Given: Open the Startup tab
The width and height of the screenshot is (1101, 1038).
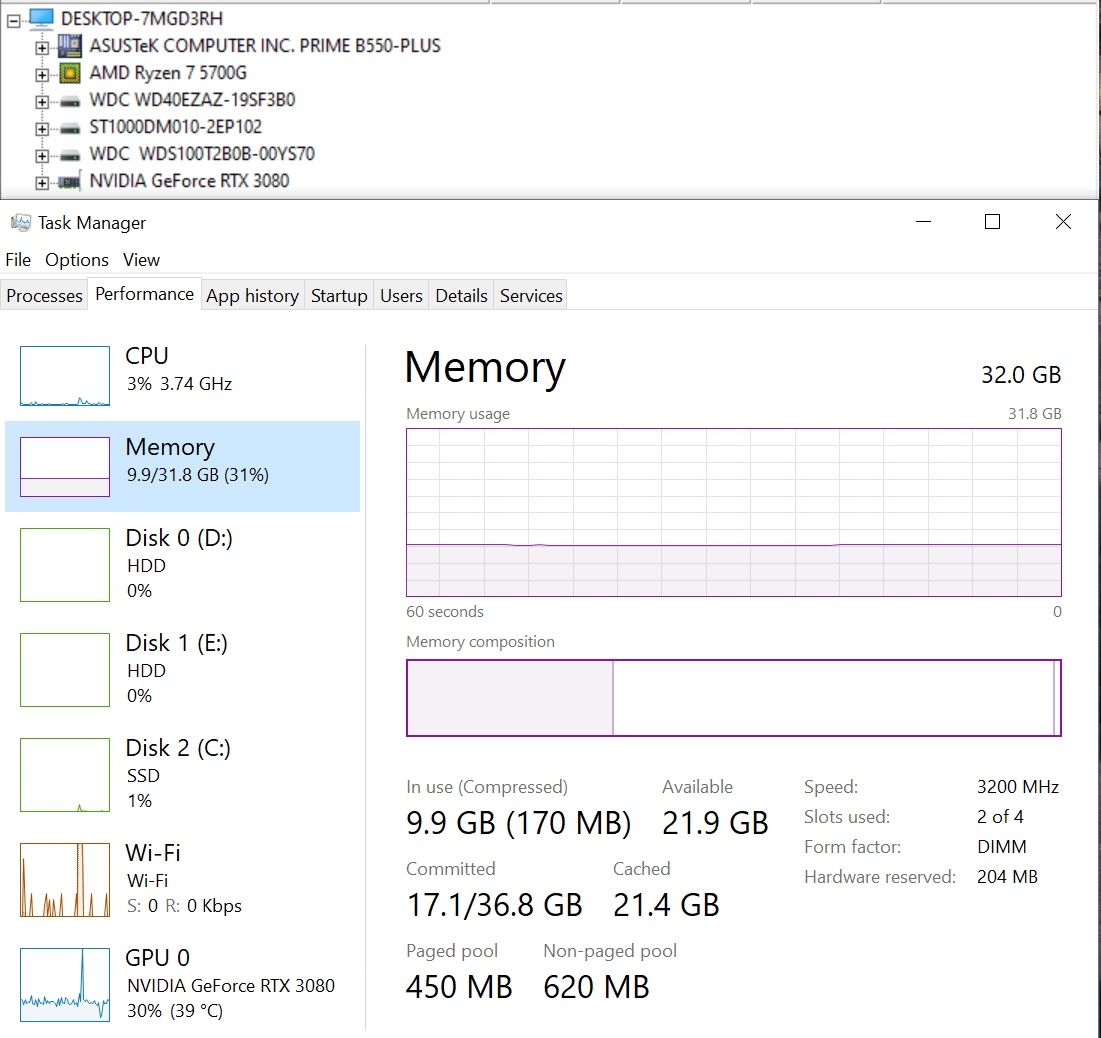Looking at the screenshot, I should click(x=339, y=296).
